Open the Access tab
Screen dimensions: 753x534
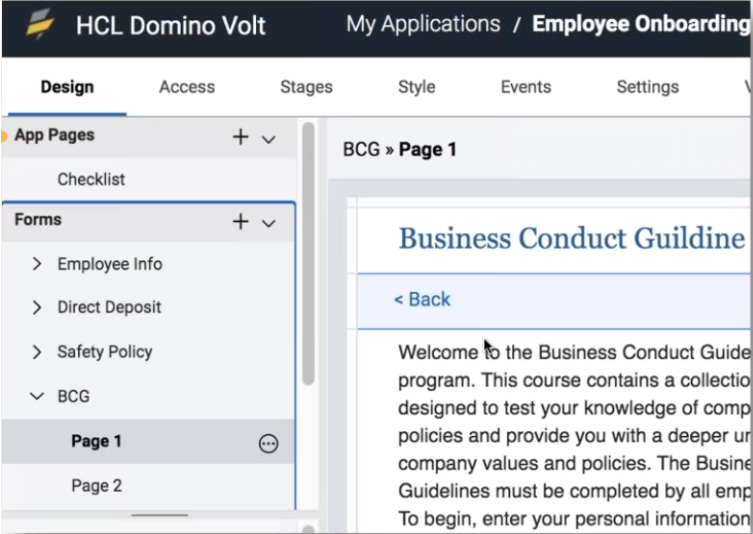187,87
